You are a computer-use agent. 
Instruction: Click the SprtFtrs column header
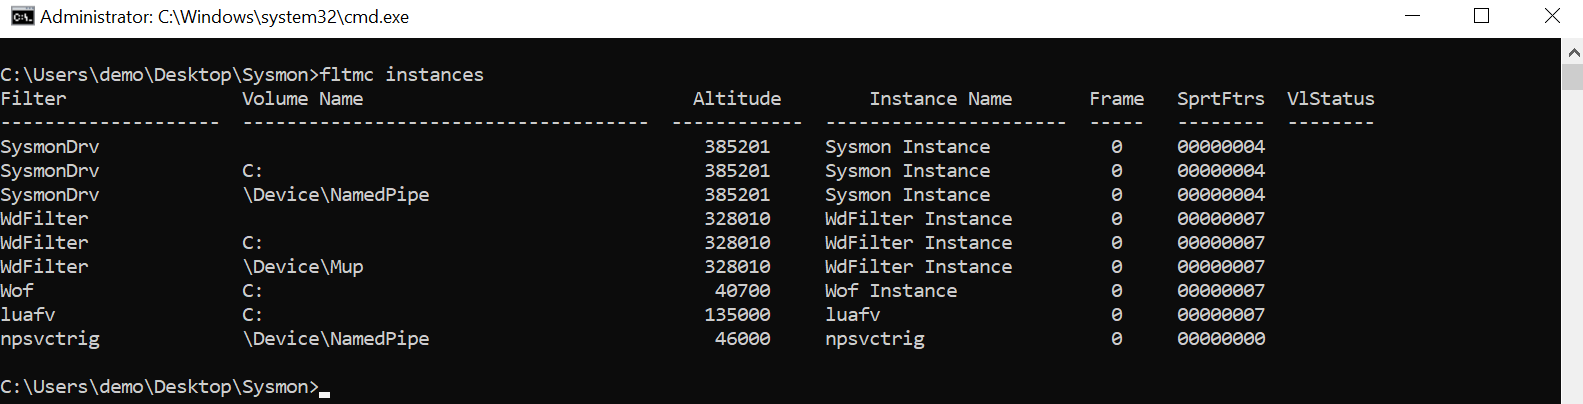pos(1221,99)
